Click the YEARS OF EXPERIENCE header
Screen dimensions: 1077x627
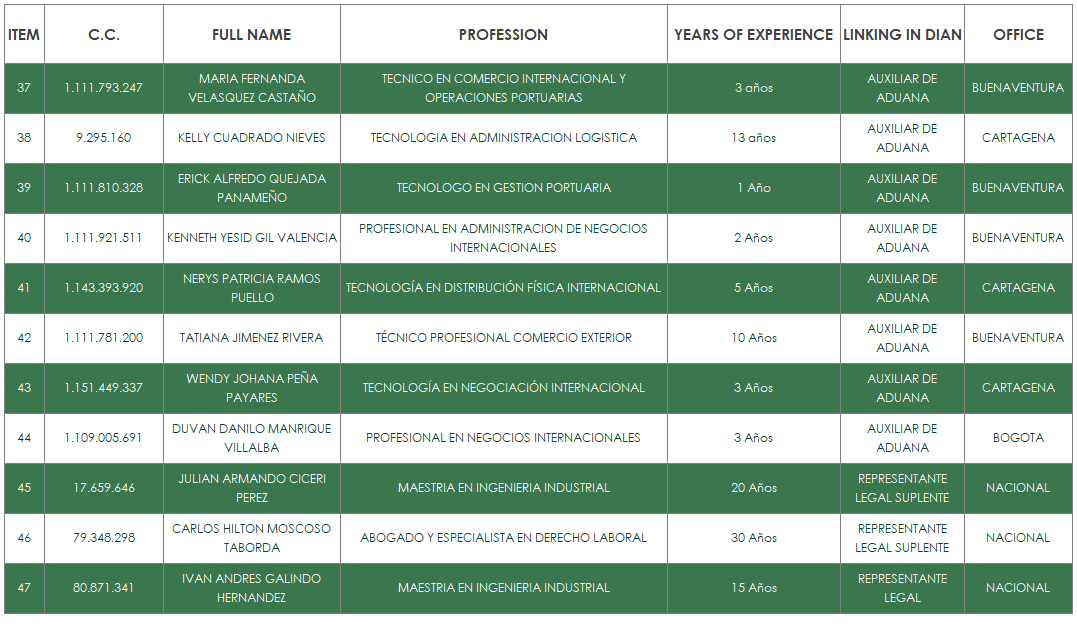click(753, 34)
